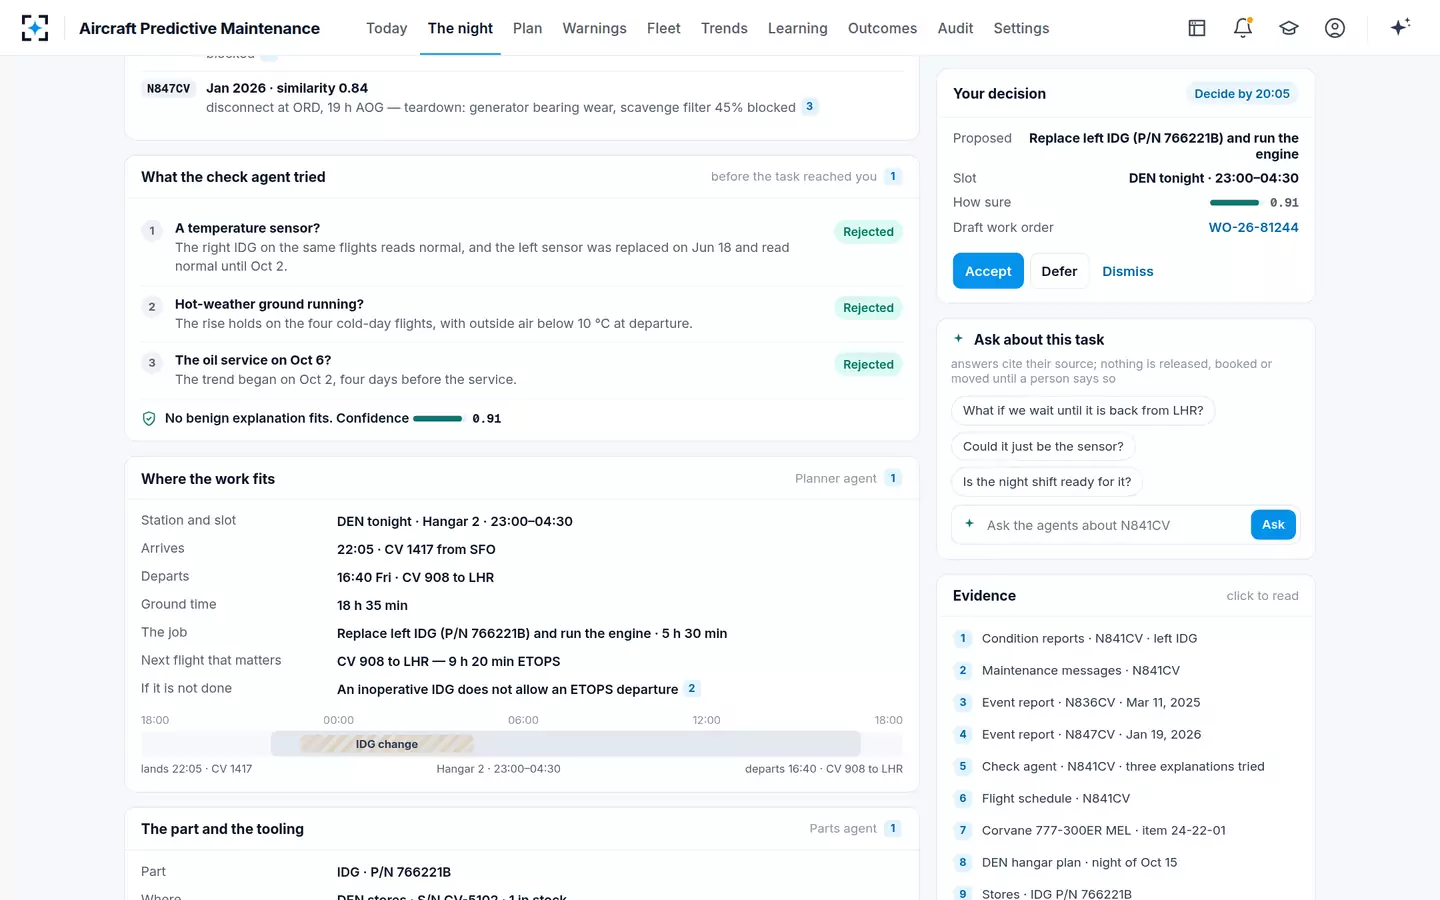Open evidence 8: DEN hangar plan

pyautogui.click(x=1126, y=863)
